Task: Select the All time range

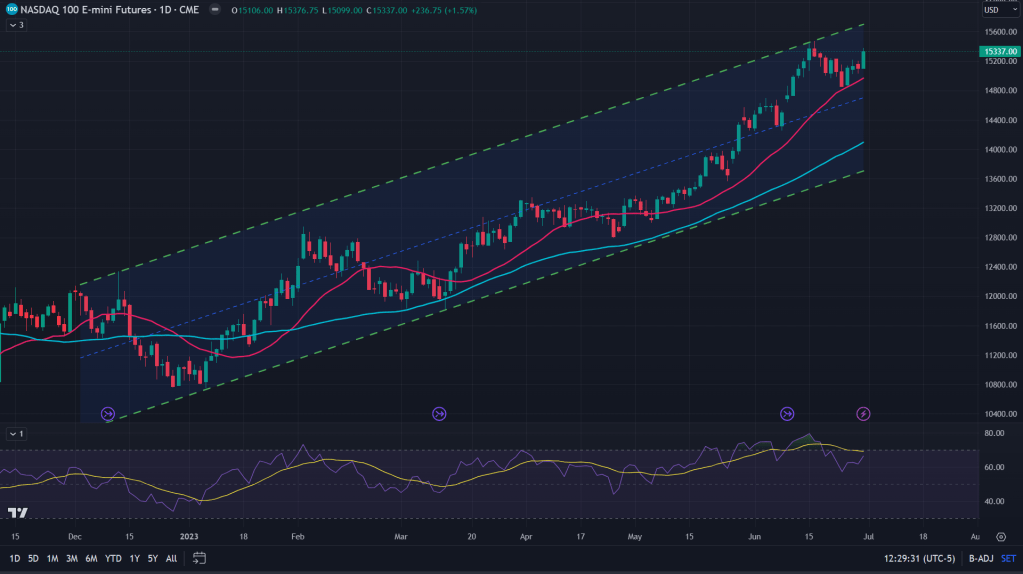Action: (171, 558)
